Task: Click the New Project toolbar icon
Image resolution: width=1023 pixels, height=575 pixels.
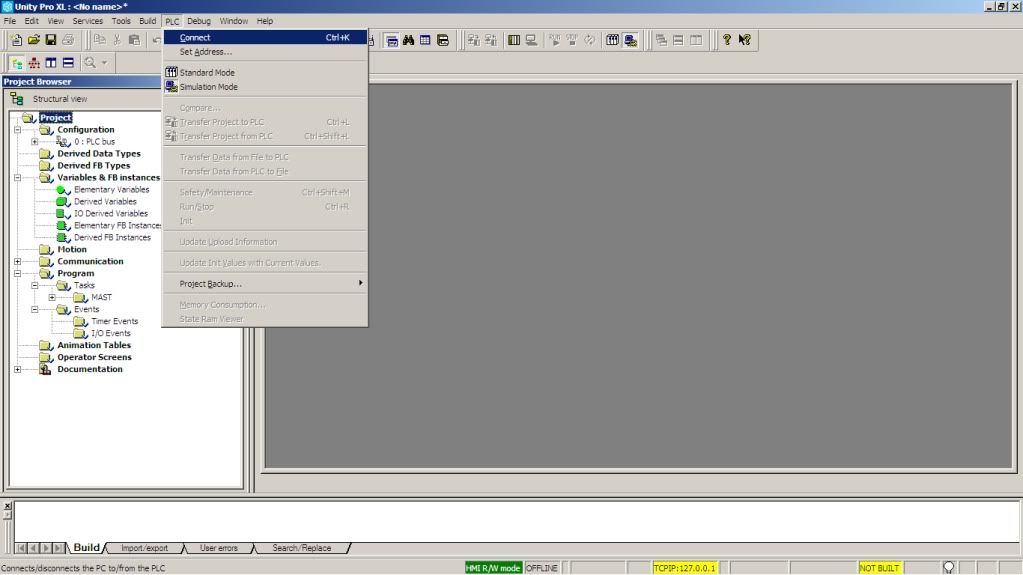Action: (x=16, y=40)
